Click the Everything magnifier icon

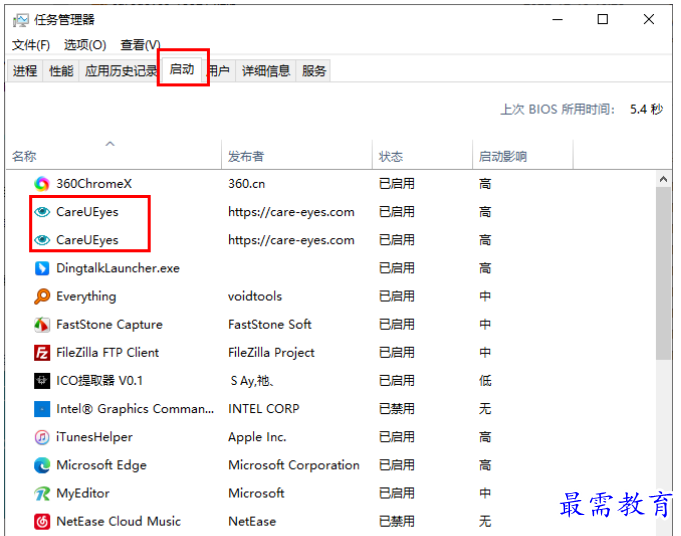[x=42, y=296]
